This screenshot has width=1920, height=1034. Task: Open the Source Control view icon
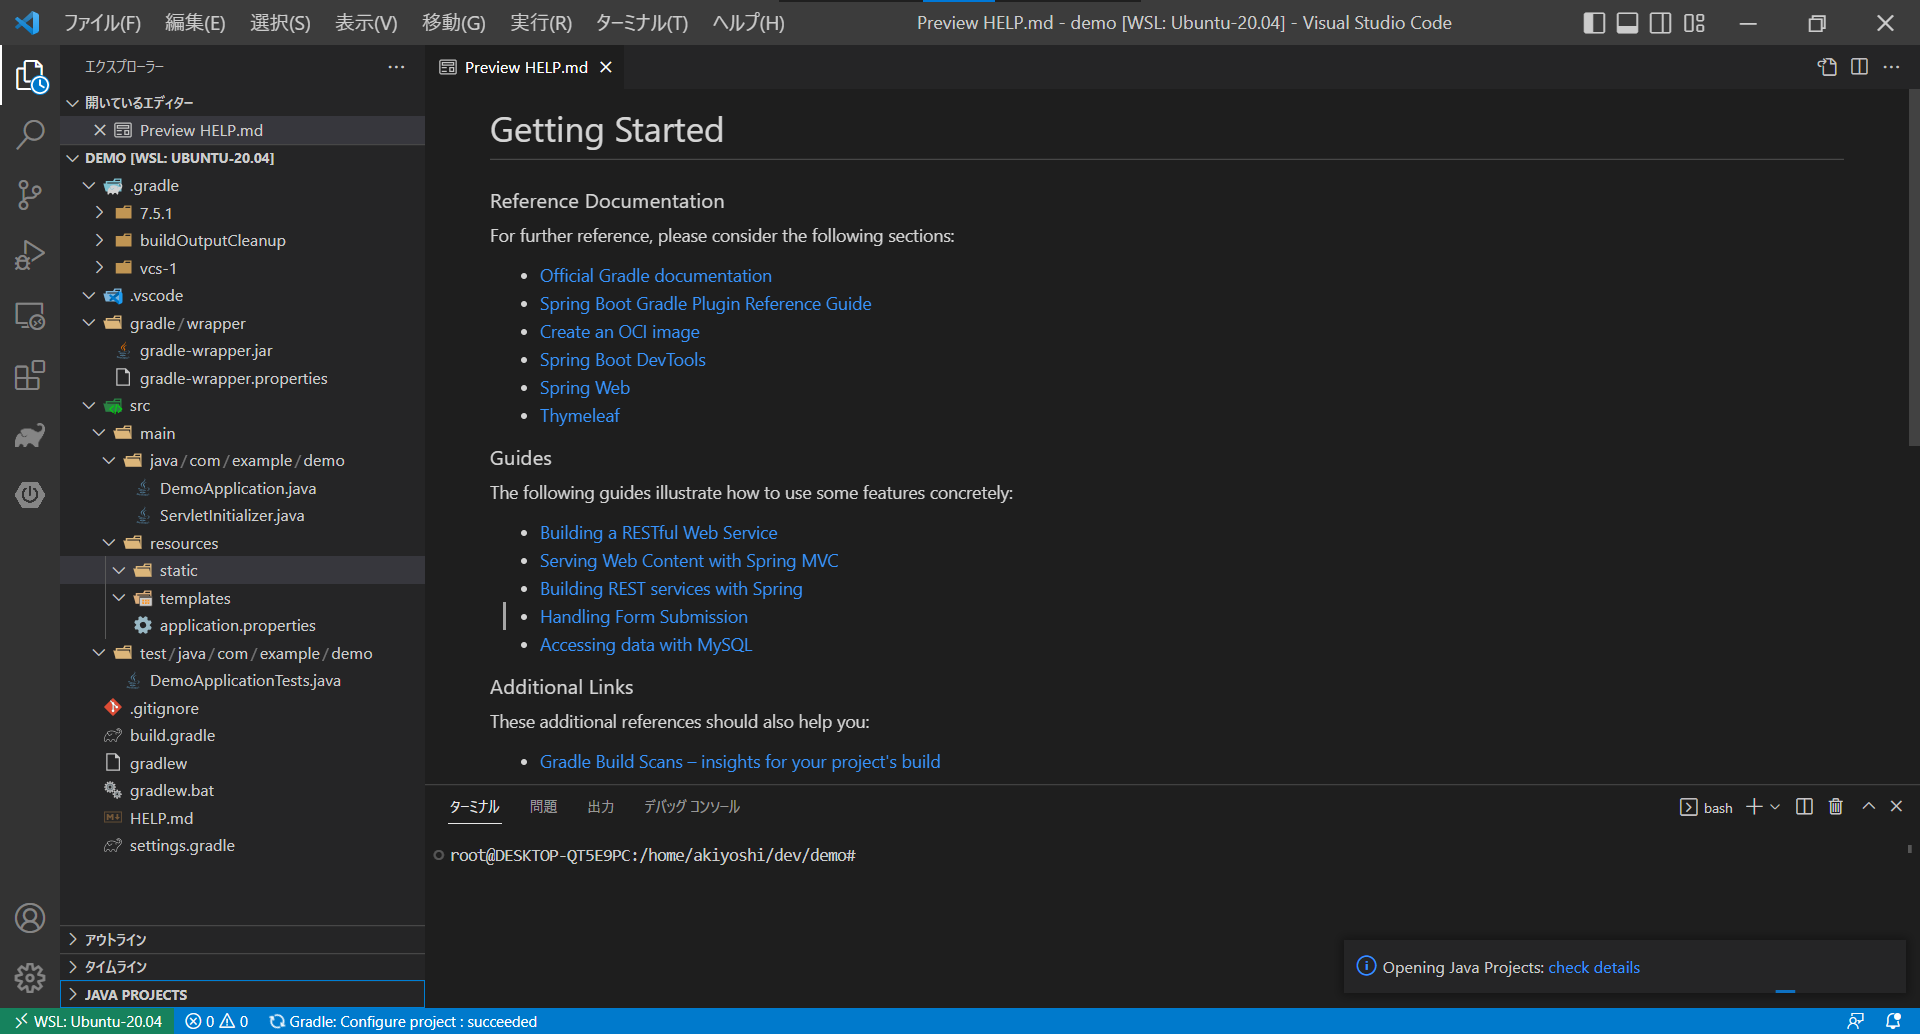[x=30, y=195]
